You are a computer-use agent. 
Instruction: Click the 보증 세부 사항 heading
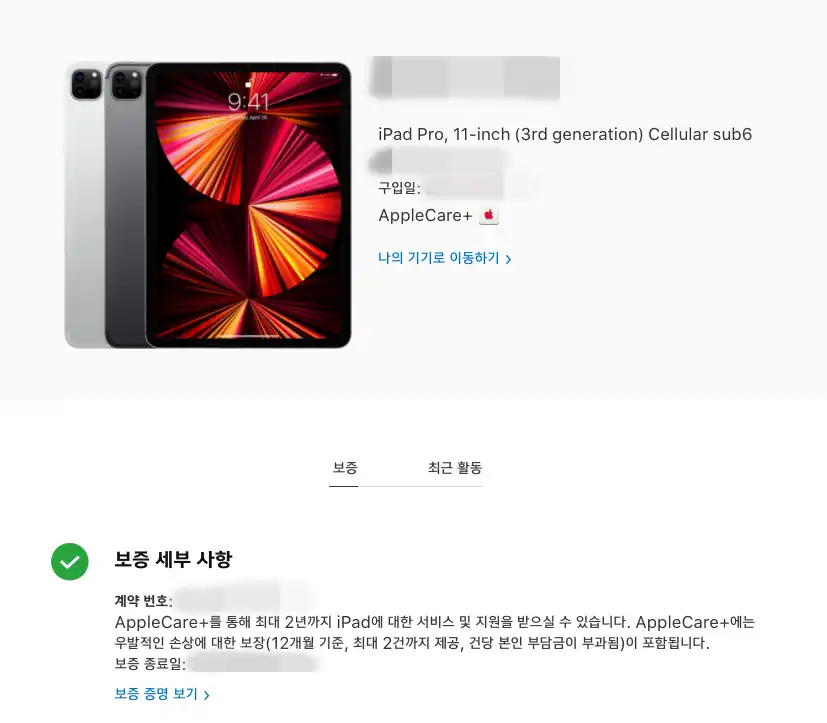pyautogui.click(x=173, y=559)
